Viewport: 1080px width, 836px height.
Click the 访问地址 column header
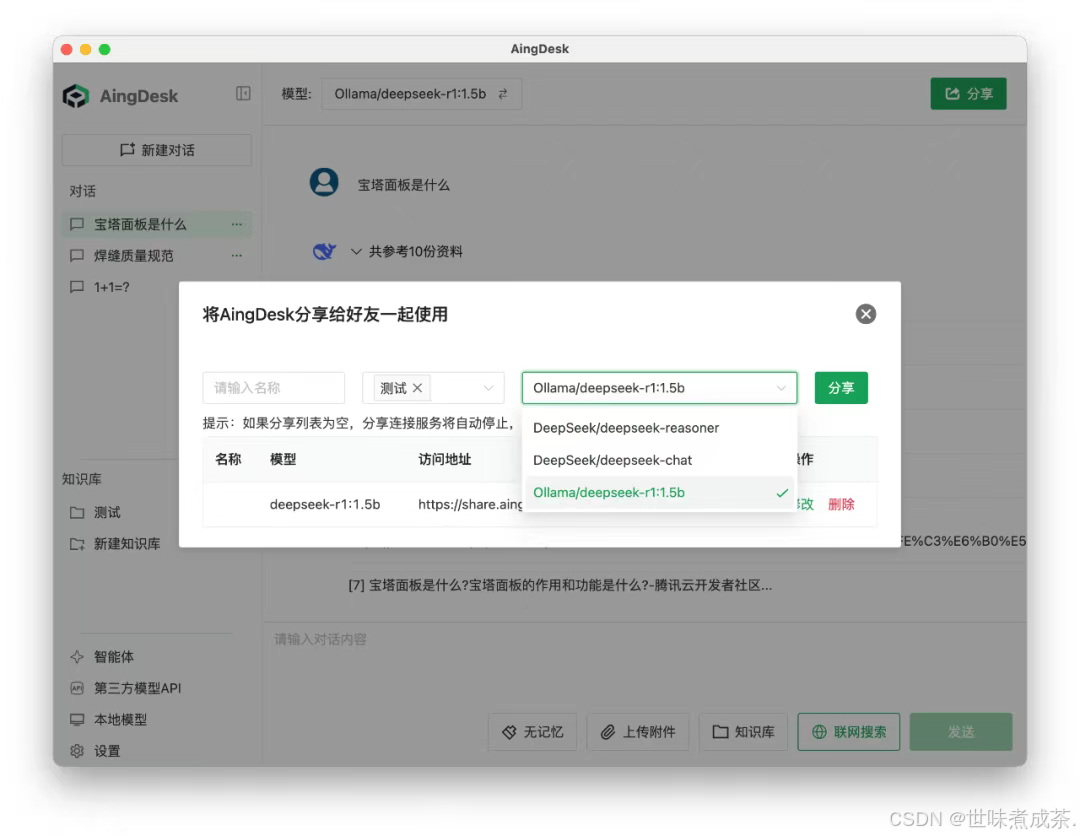coord(444,459)
